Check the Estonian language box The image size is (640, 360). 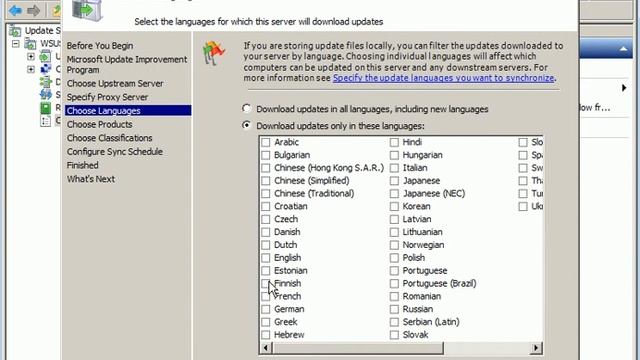266,271
